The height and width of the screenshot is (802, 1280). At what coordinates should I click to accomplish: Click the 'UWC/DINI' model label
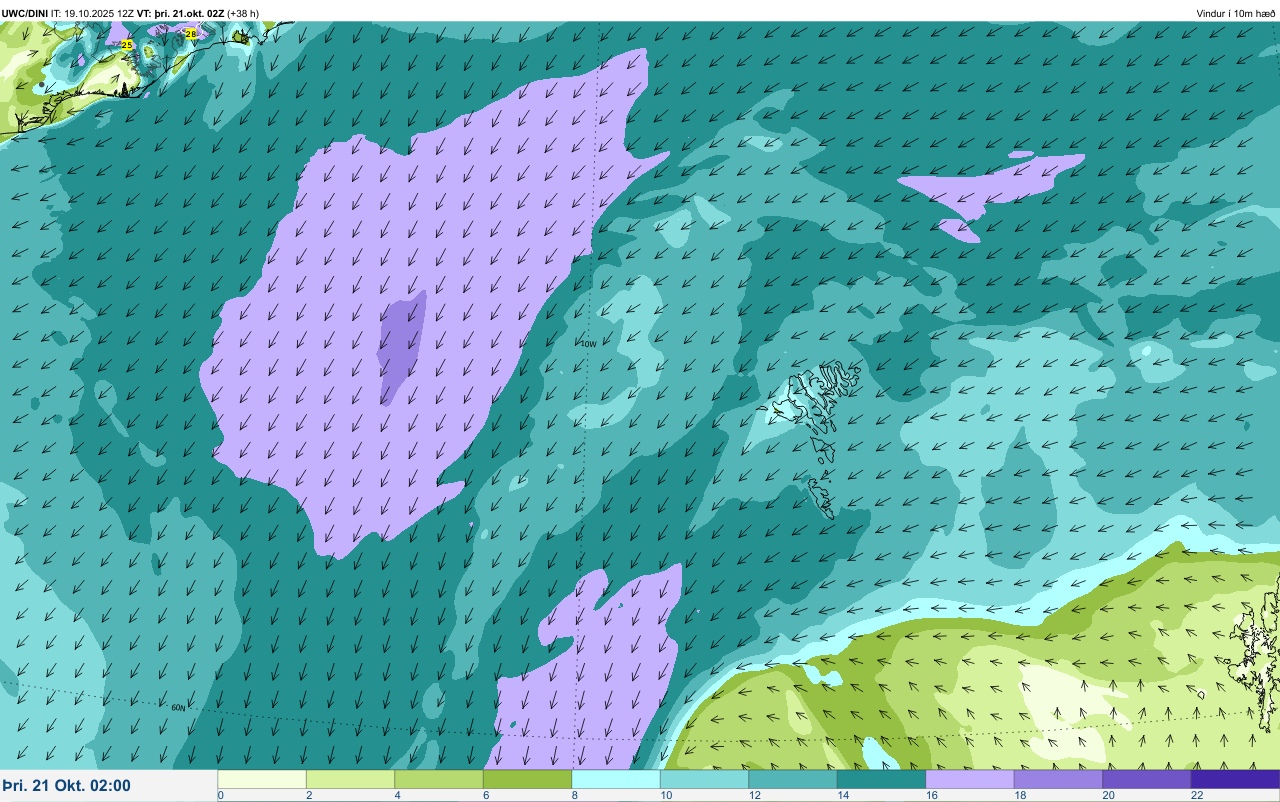25,13
